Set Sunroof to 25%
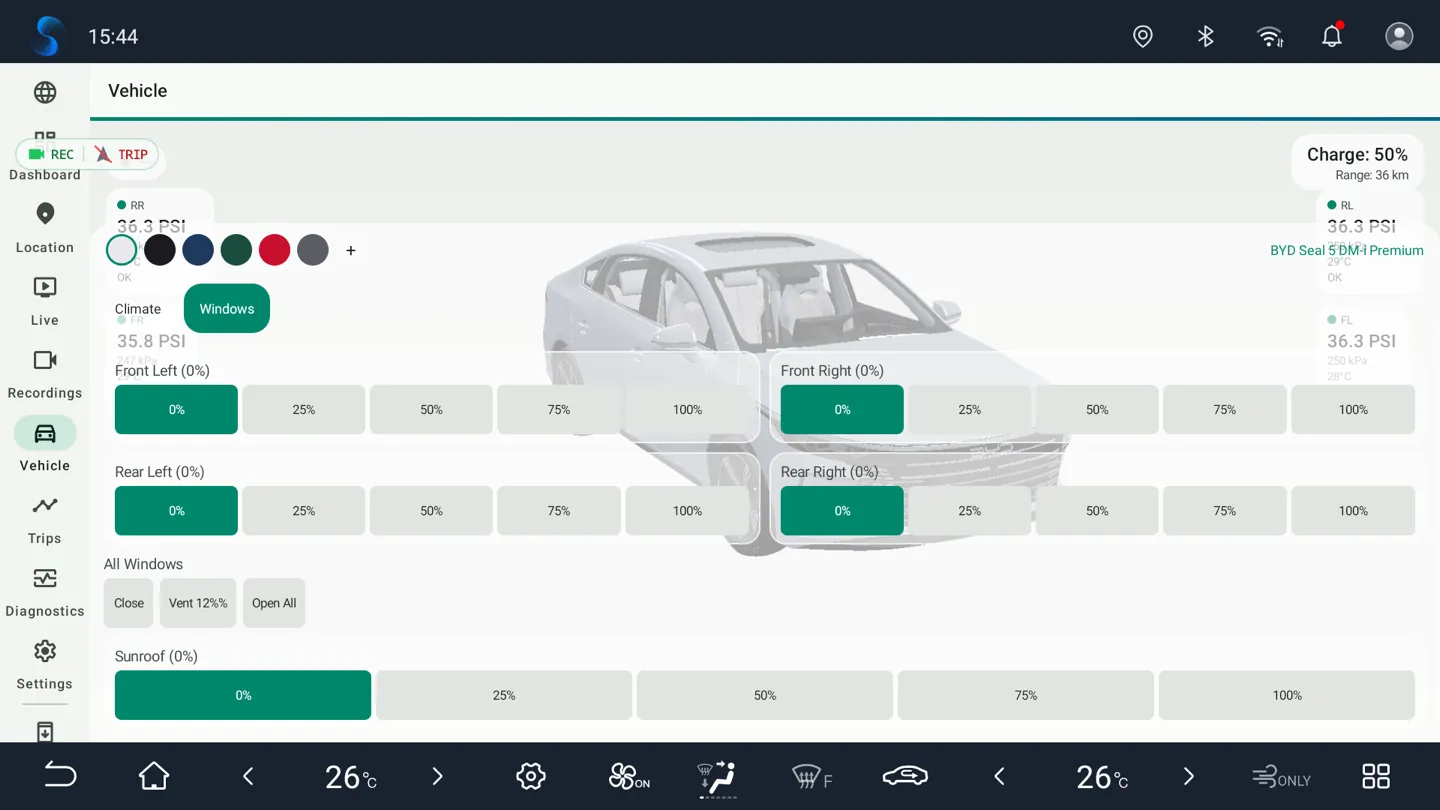The image size is (1440, 810). pos(504,695)
